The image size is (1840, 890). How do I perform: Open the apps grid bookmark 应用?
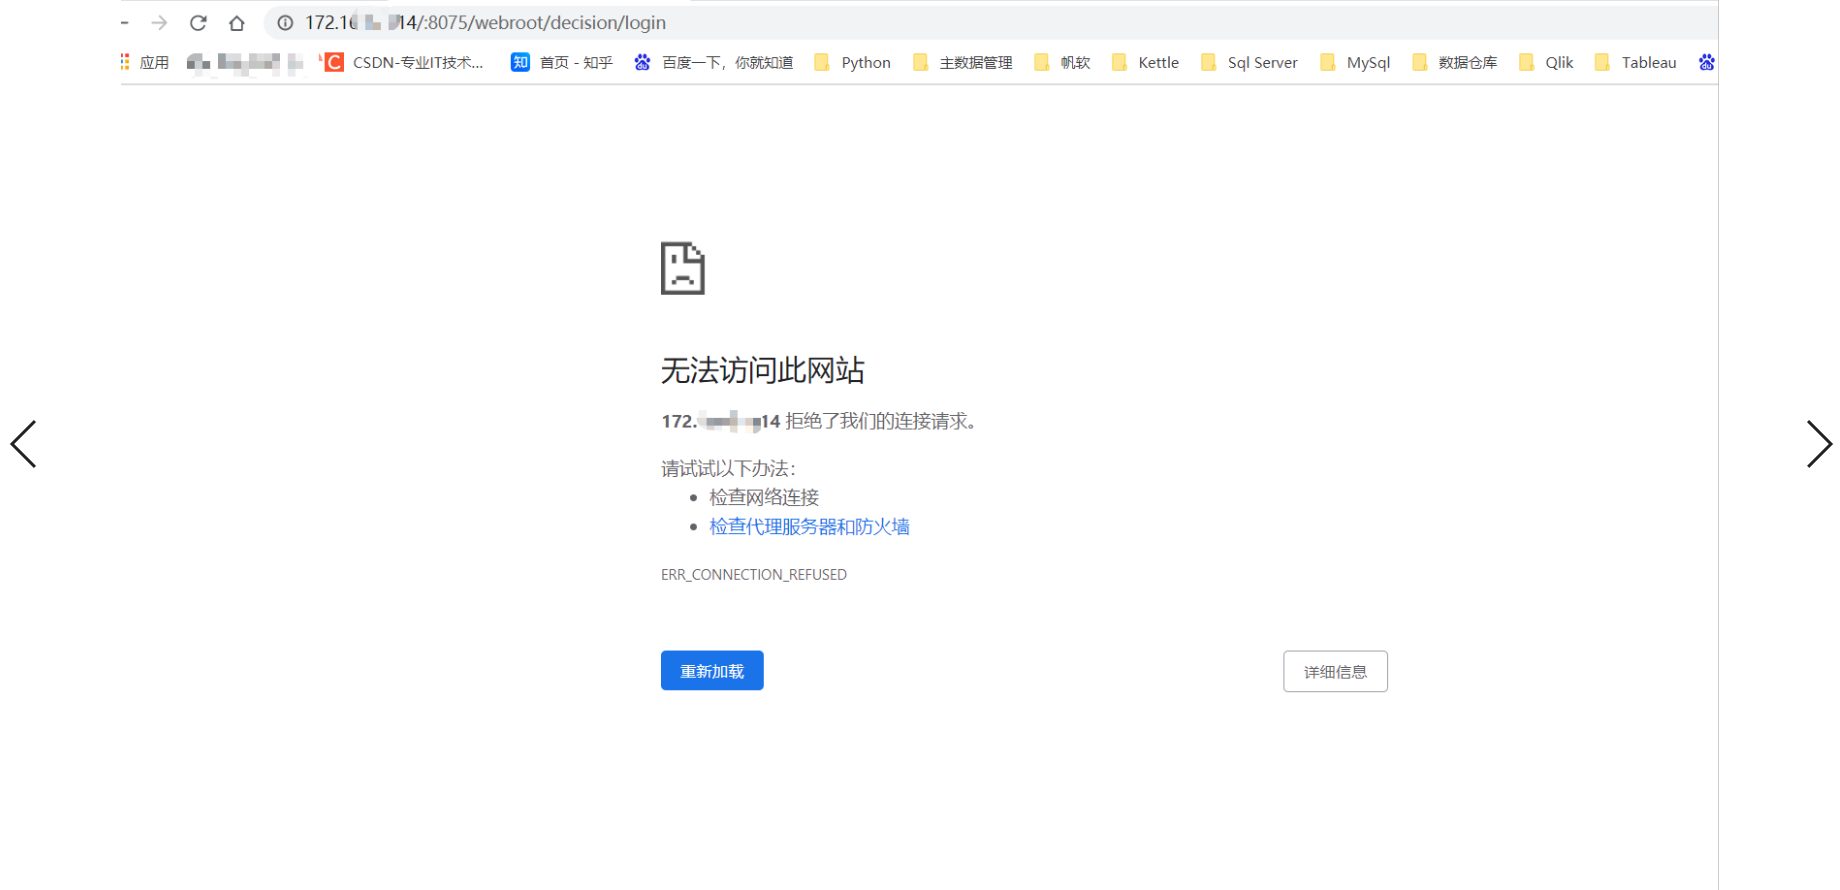click(x=145, y=62)
